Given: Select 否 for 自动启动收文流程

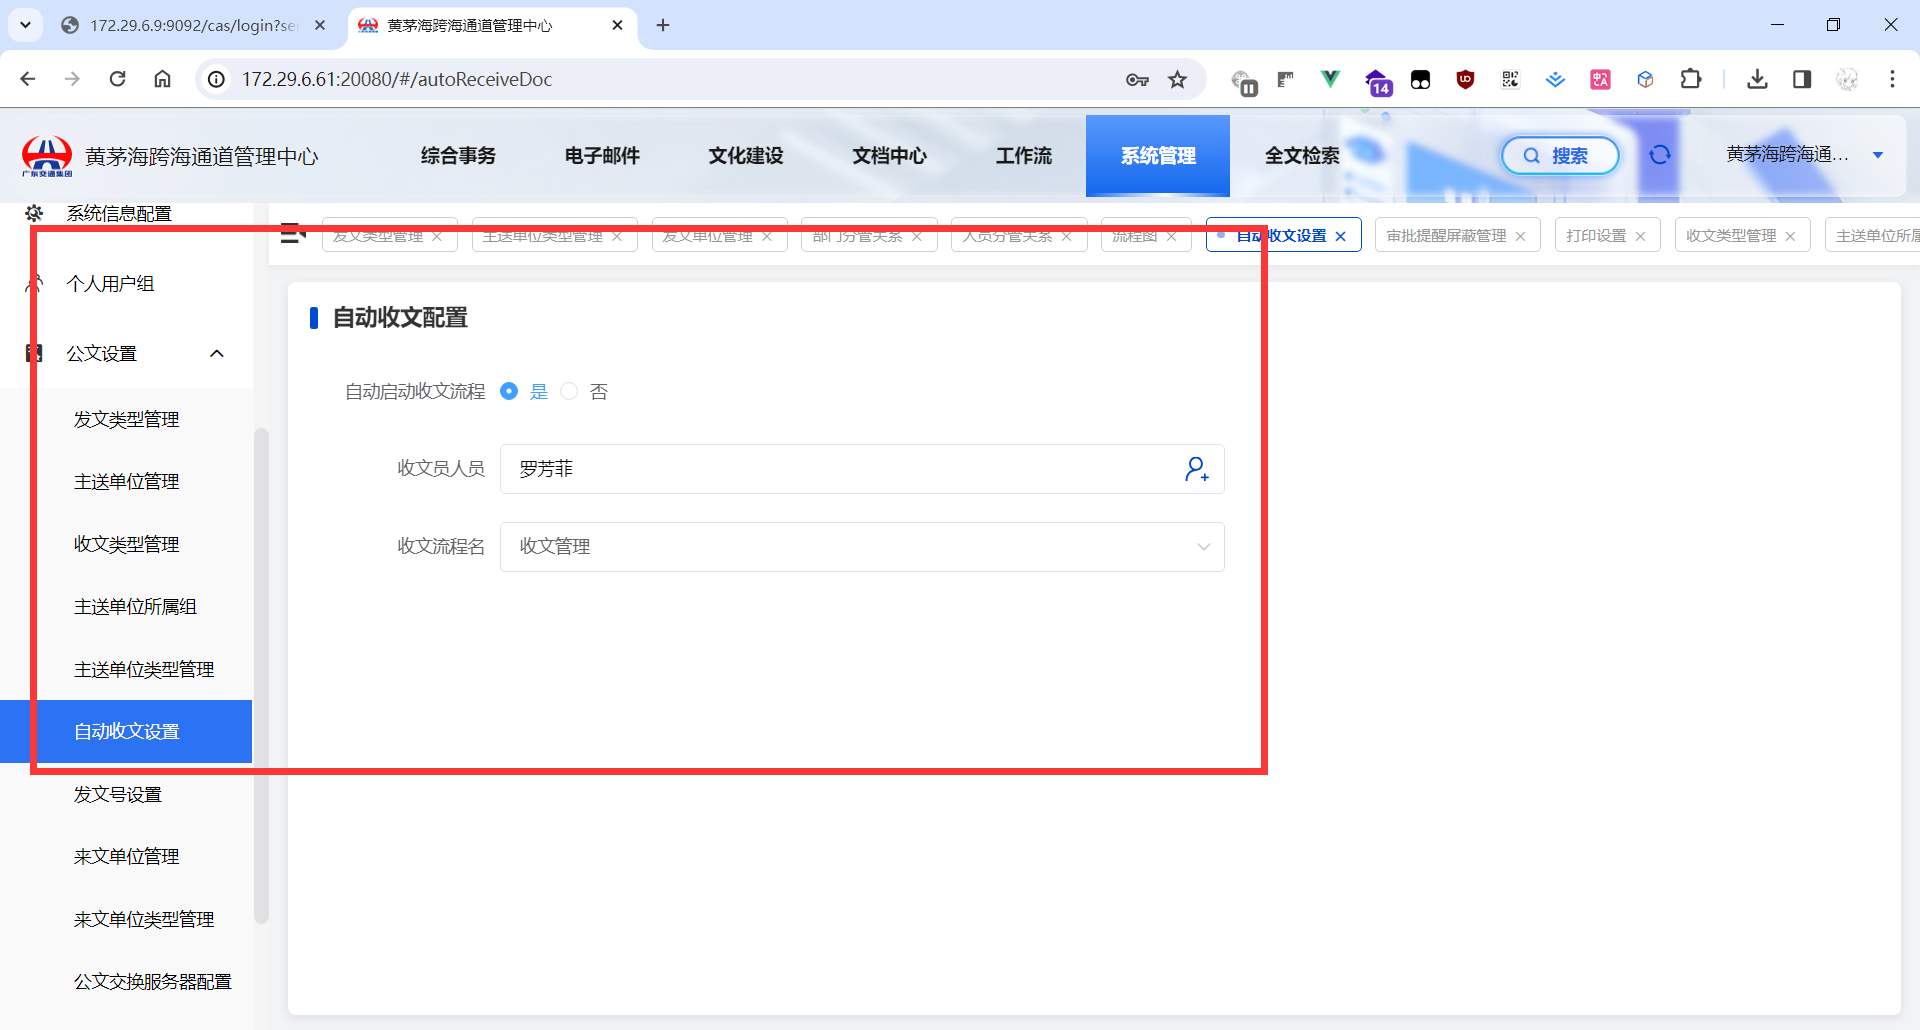Looking at the screenshot, I should click(x=569, y=391).
